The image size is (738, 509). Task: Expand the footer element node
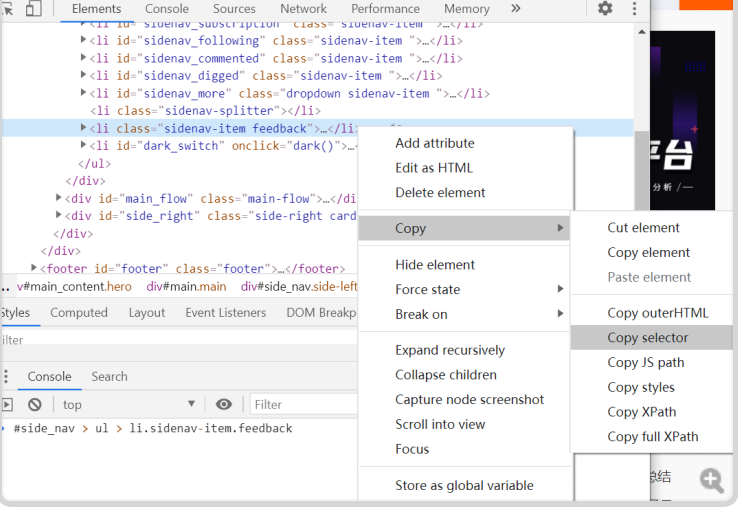click(x=33, y=267)
